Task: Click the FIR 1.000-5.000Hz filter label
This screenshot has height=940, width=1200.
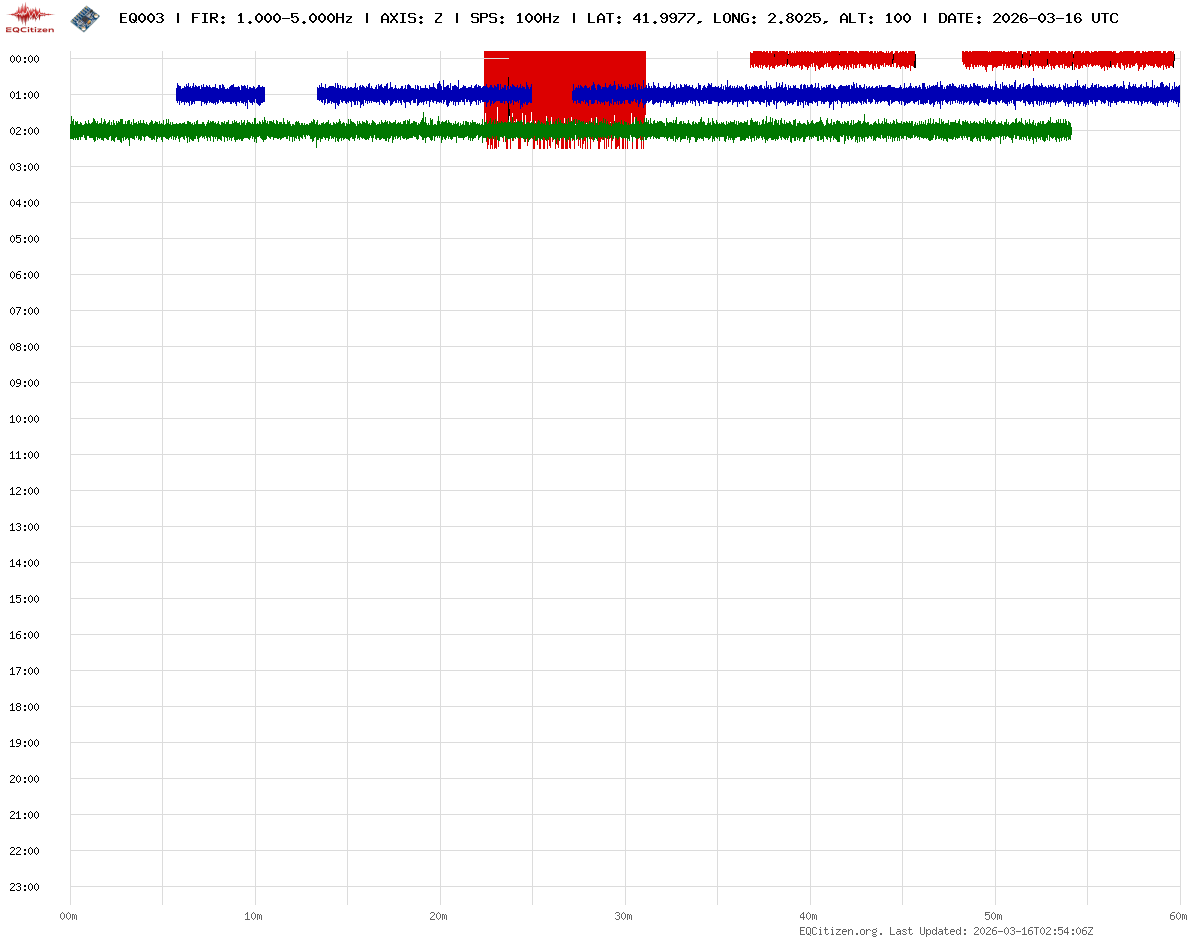Action: (x=270, y=18)
